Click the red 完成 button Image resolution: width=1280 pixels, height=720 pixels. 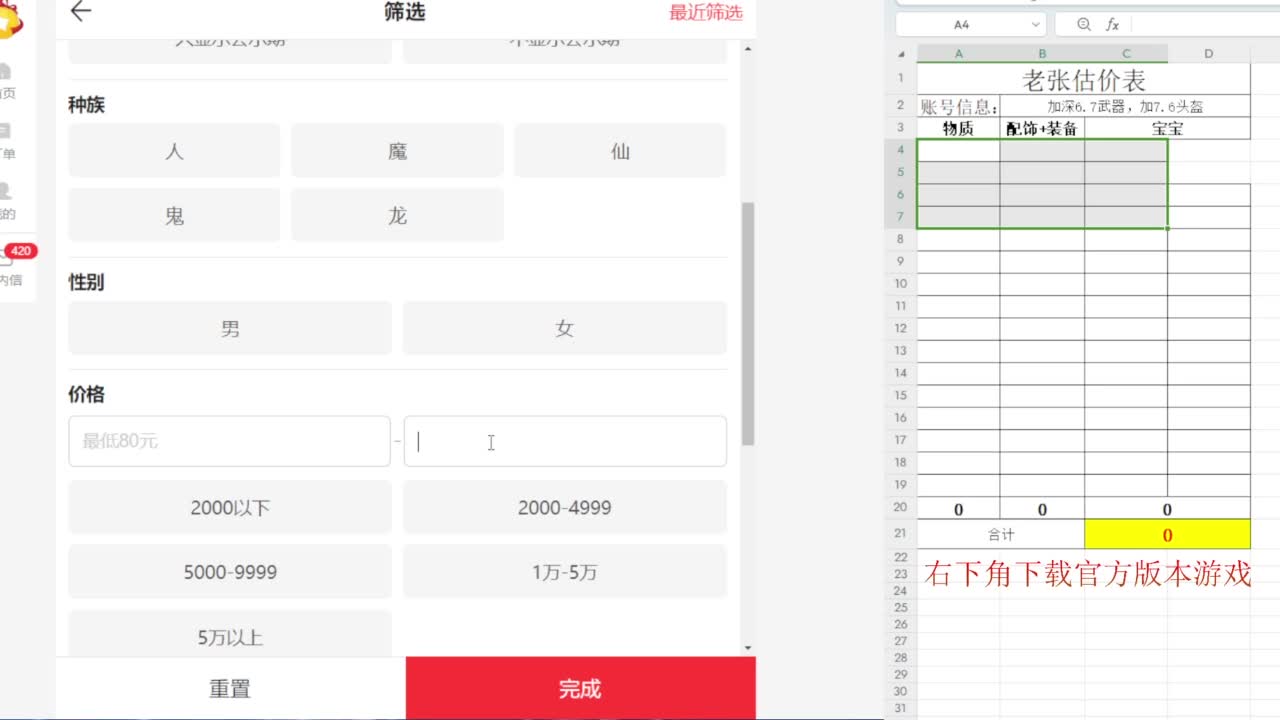[x=580, y=688]
